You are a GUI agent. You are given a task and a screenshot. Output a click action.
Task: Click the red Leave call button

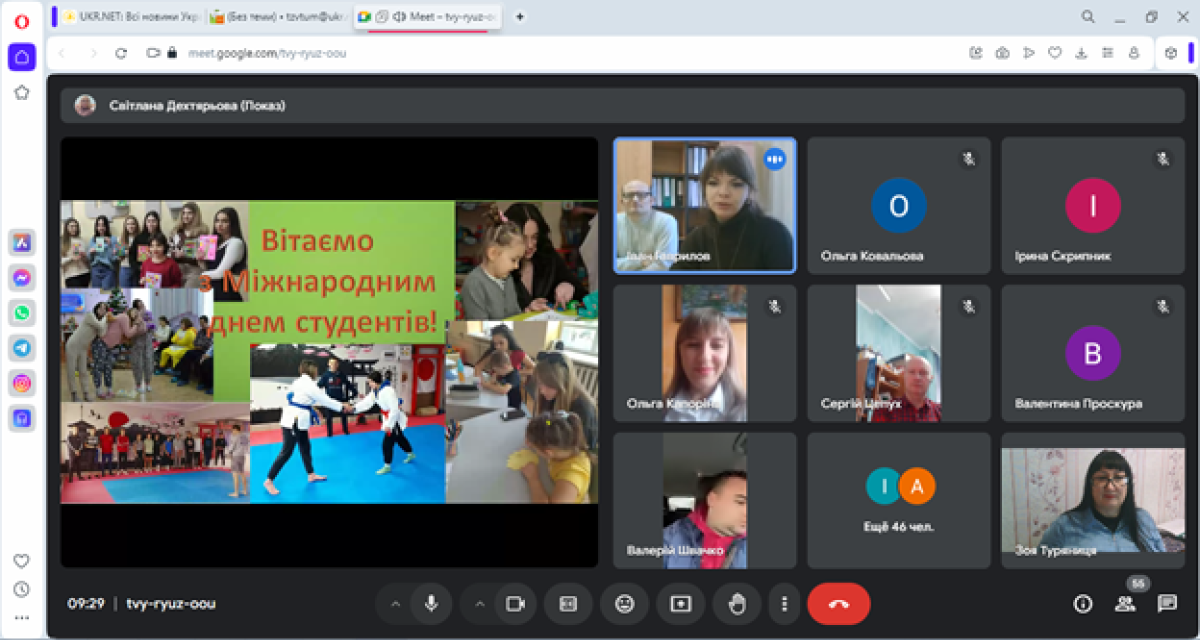838,604
